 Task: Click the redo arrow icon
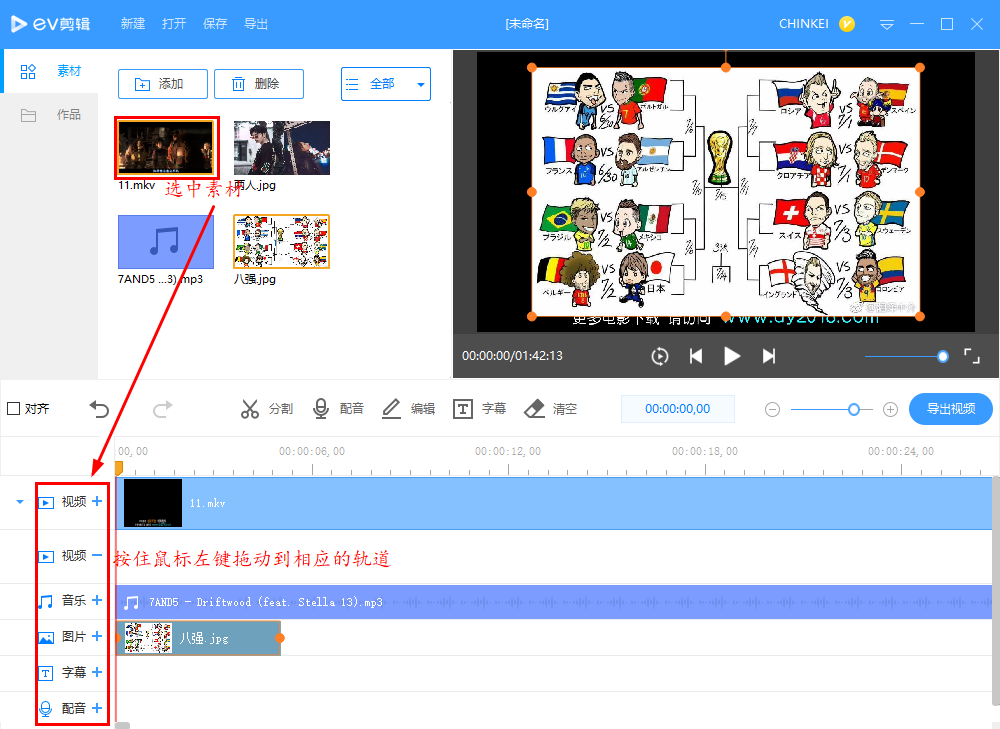pos(163,409)
